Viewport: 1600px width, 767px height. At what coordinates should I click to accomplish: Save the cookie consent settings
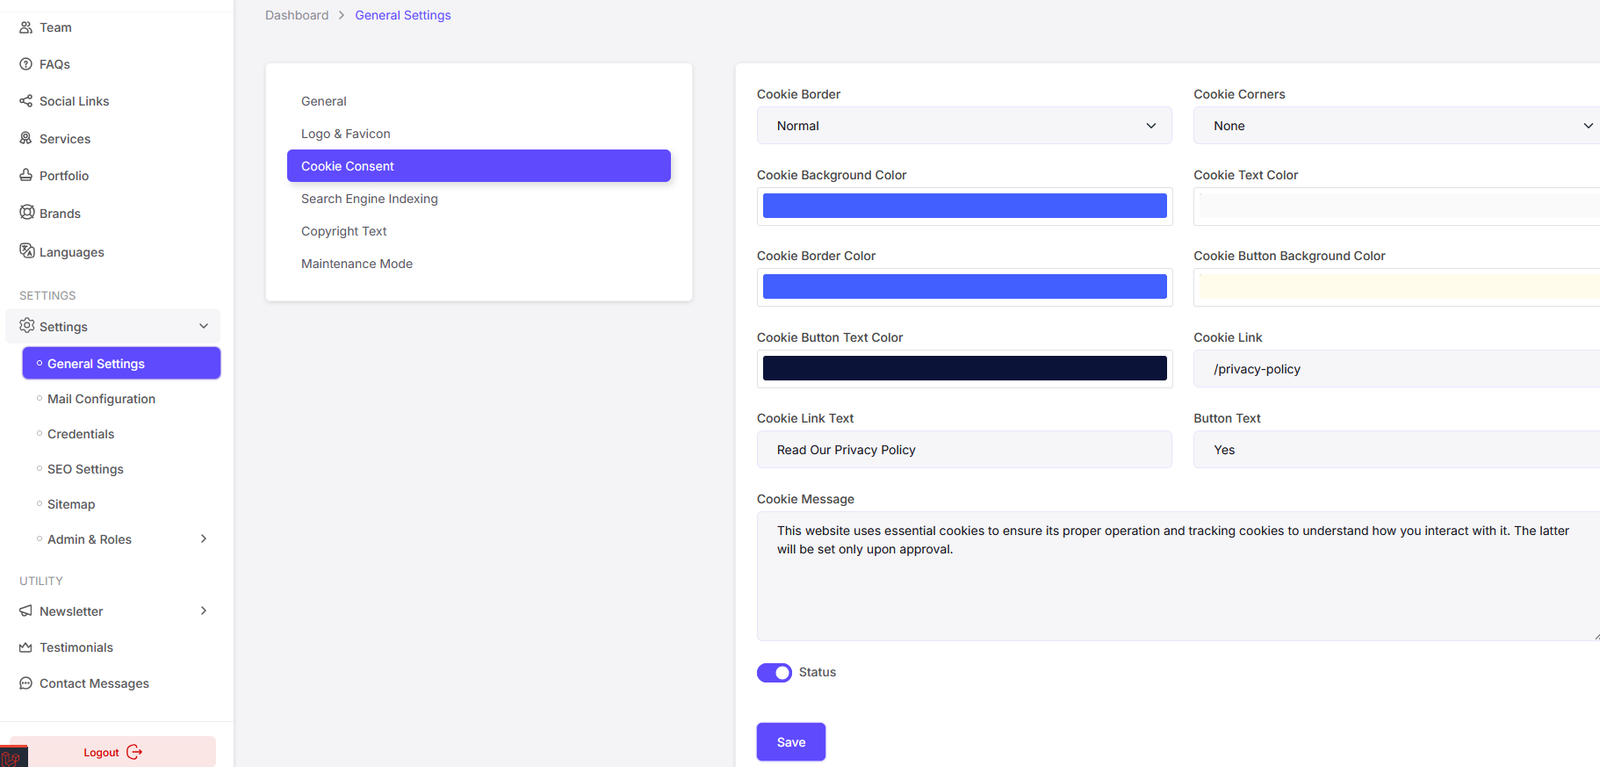[x=790, y=742]
